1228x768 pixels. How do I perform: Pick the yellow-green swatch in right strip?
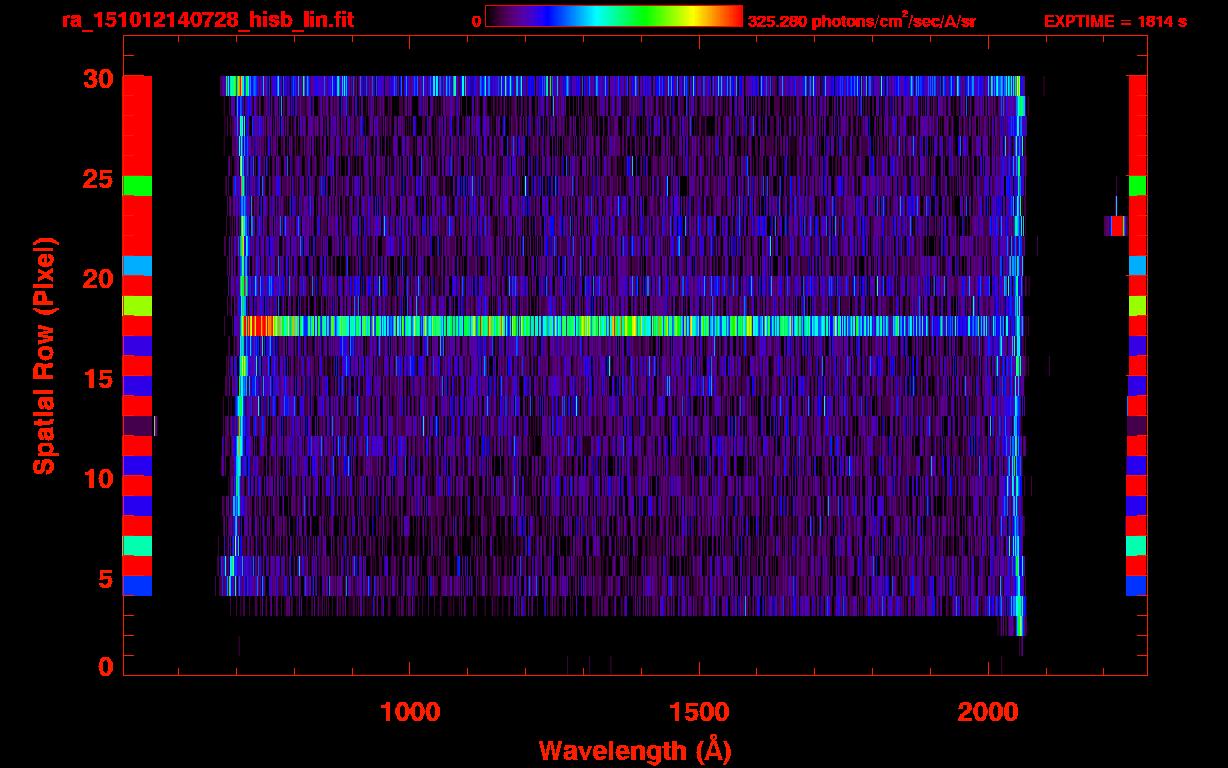tap(1137, 305)
